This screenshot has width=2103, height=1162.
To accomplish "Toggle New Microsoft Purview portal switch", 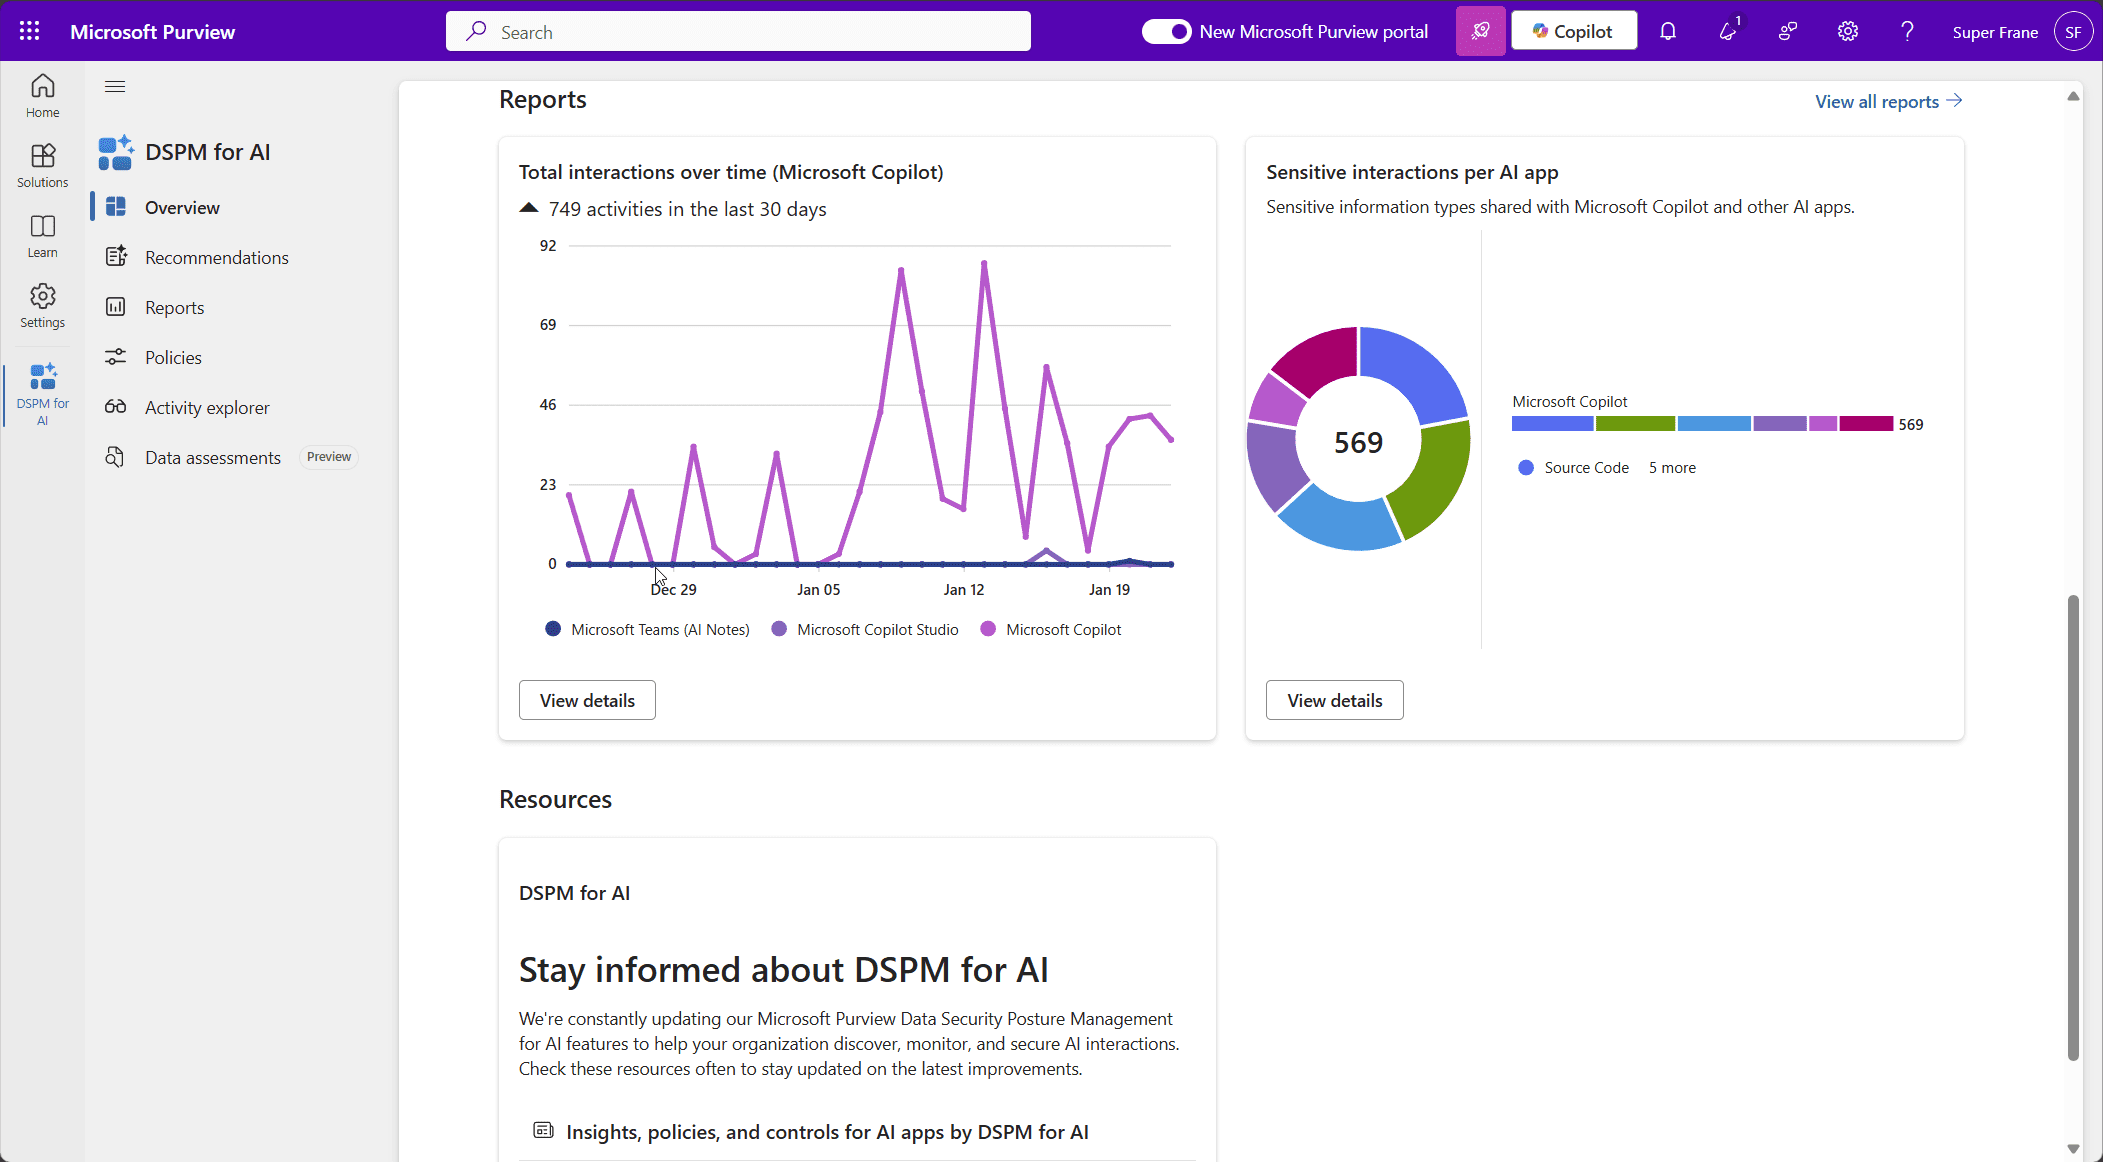I will 1166,31.
